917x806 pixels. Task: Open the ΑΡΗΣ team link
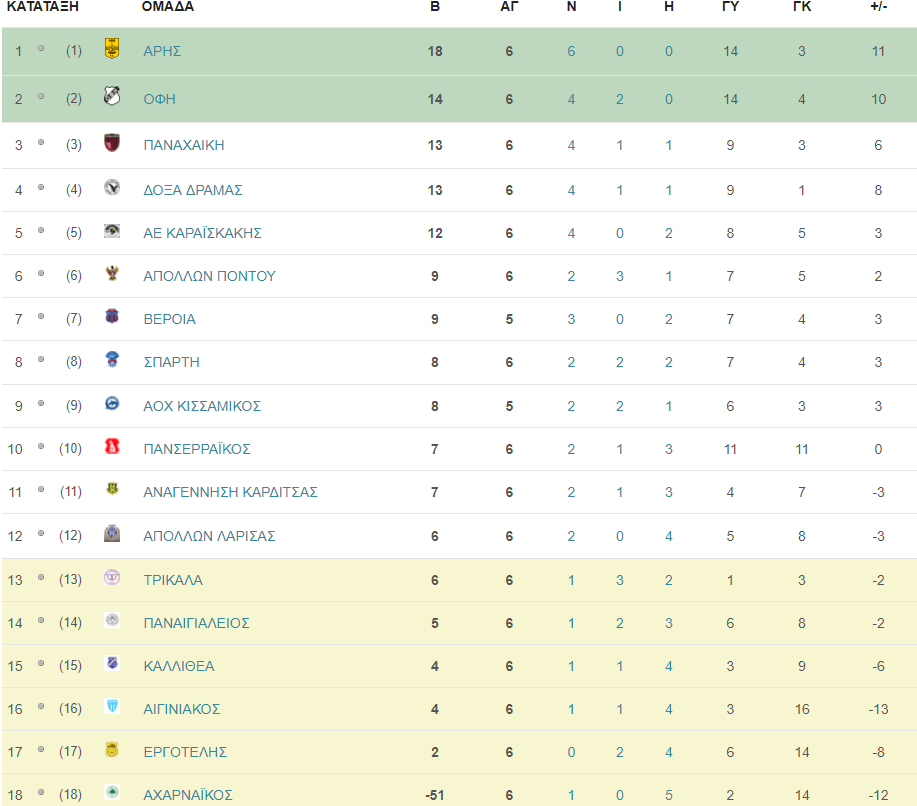[162, 51]
